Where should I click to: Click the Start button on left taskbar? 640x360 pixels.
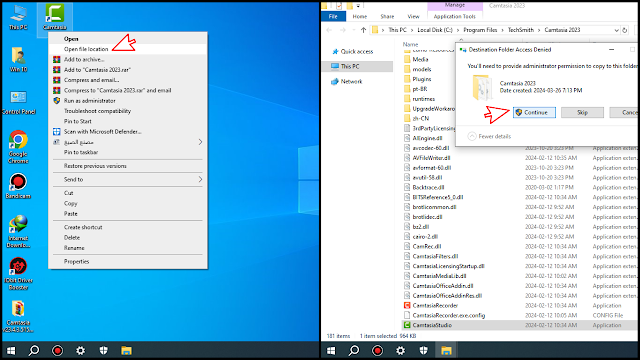11,351
